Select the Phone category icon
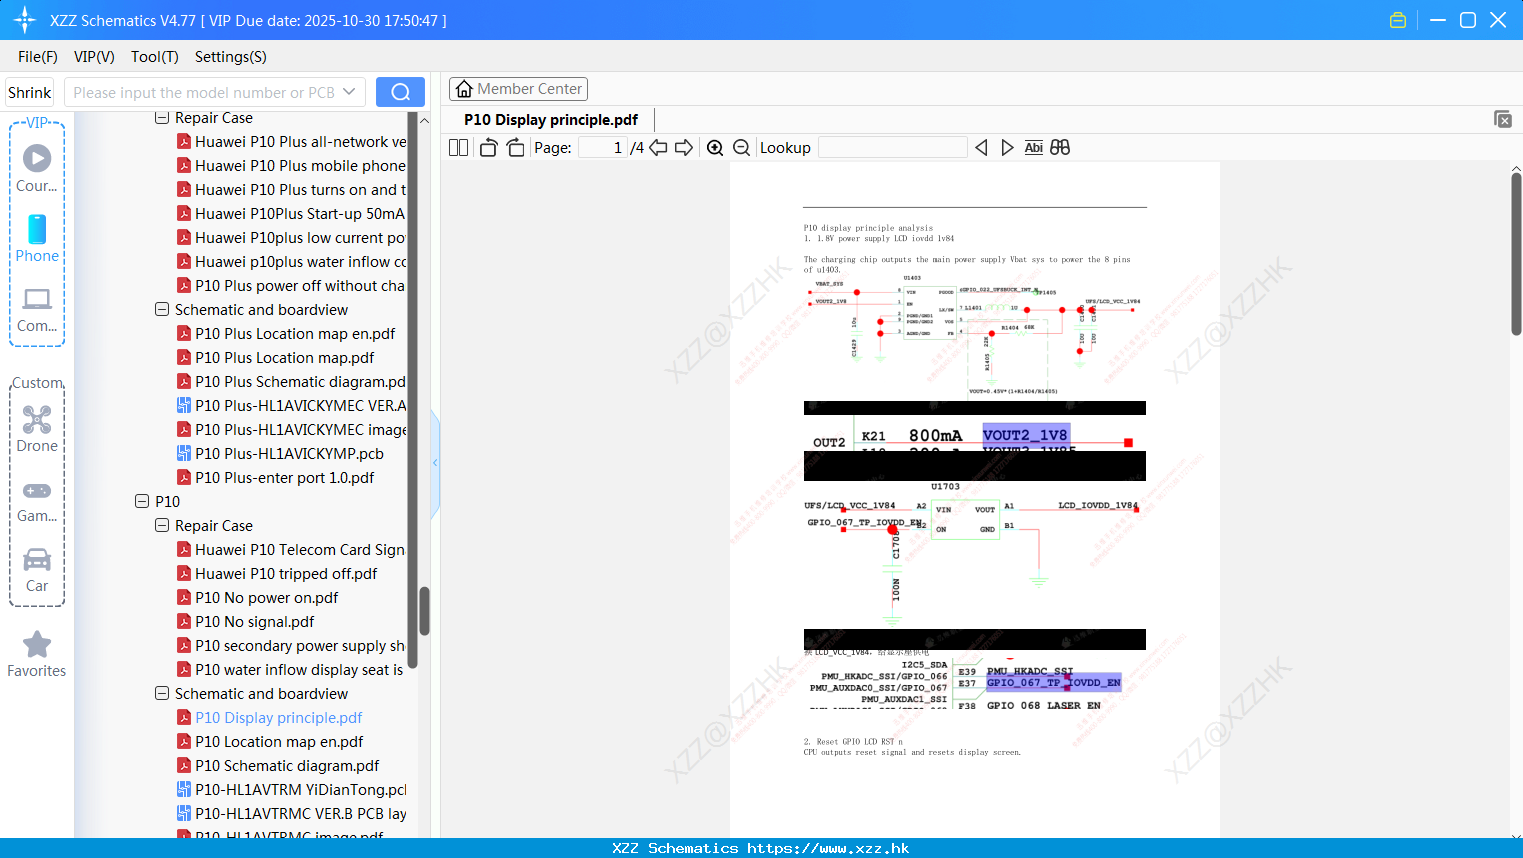 pos(37,229)
